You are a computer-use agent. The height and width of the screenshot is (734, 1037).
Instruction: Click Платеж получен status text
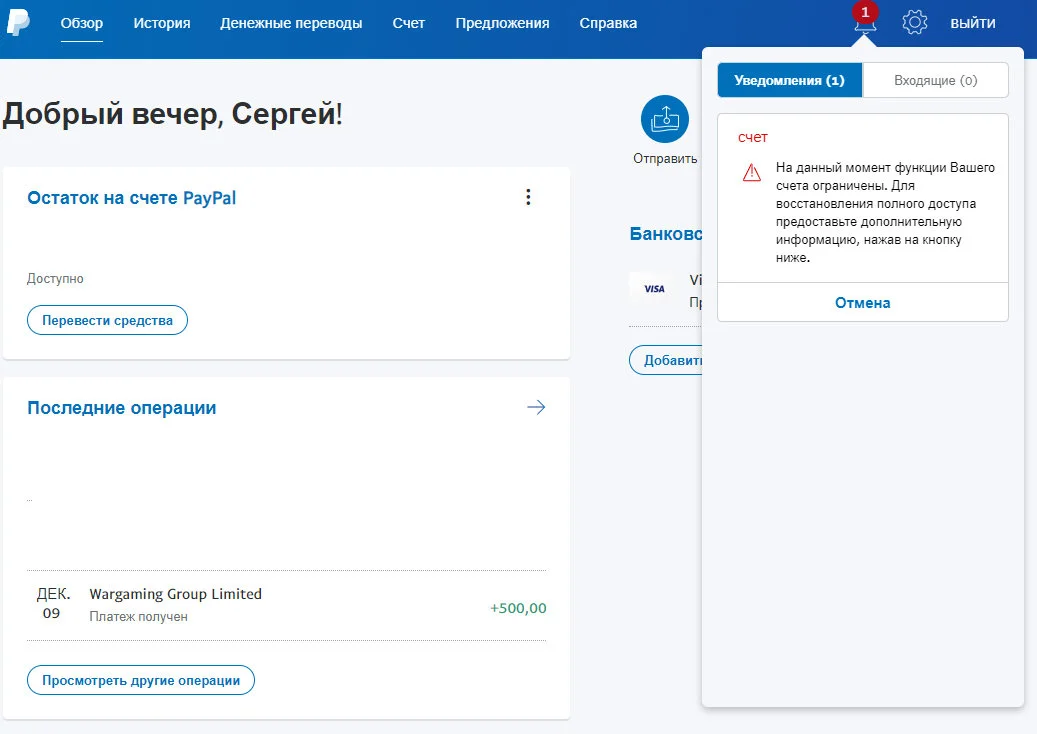click(138, 616)
